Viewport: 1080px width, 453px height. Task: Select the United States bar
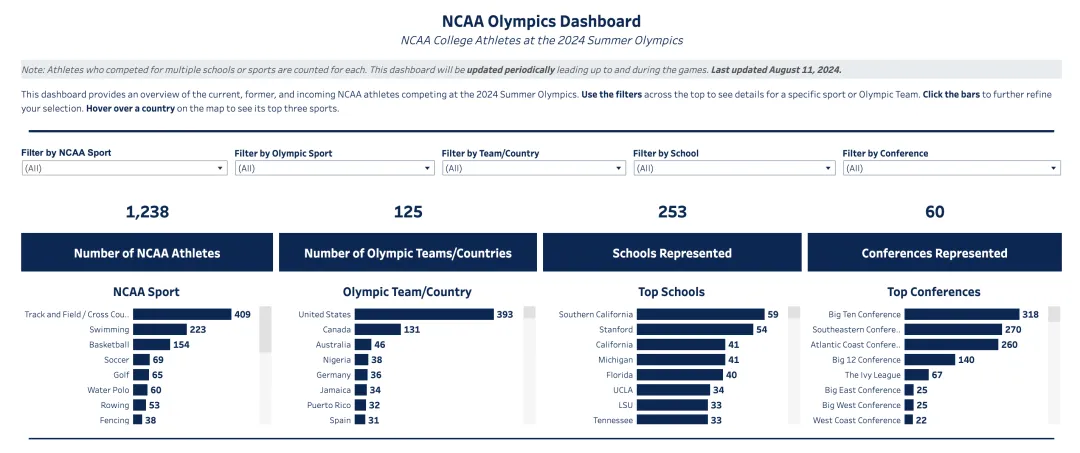[424, 314]
